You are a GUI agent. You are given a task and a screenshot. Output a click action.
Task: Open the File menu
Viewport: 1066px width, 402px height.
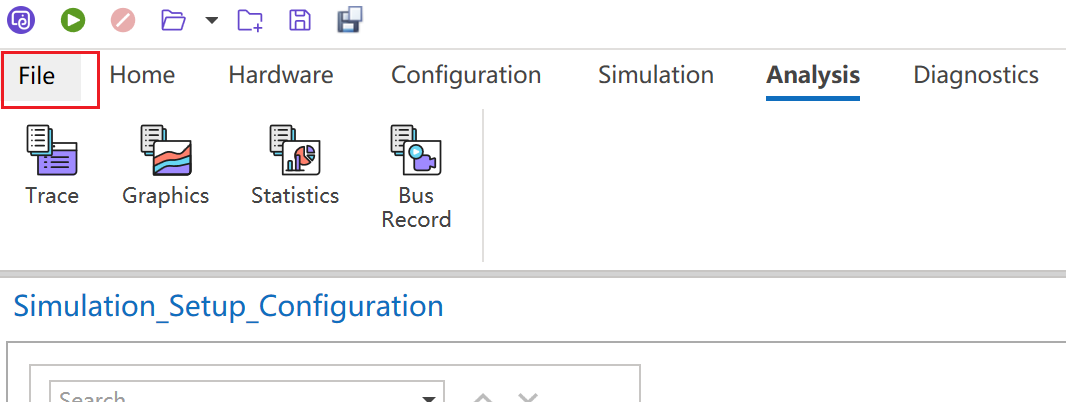tap(37, 75)
